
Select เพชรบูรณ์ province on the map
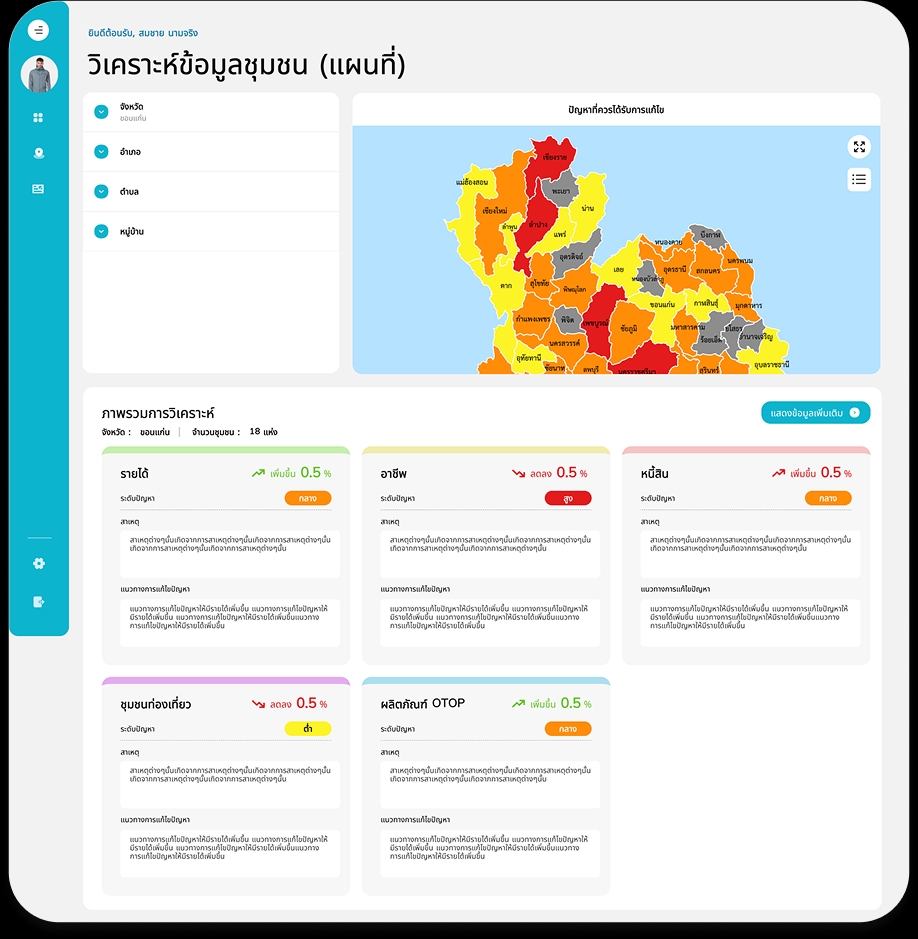(595, 323)
